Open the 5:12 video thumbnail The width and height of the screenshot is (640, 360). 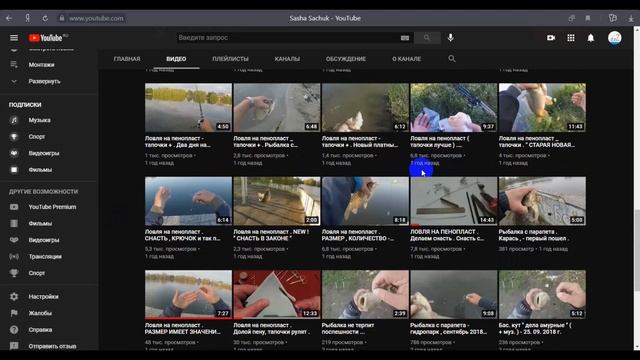point(542,295)
